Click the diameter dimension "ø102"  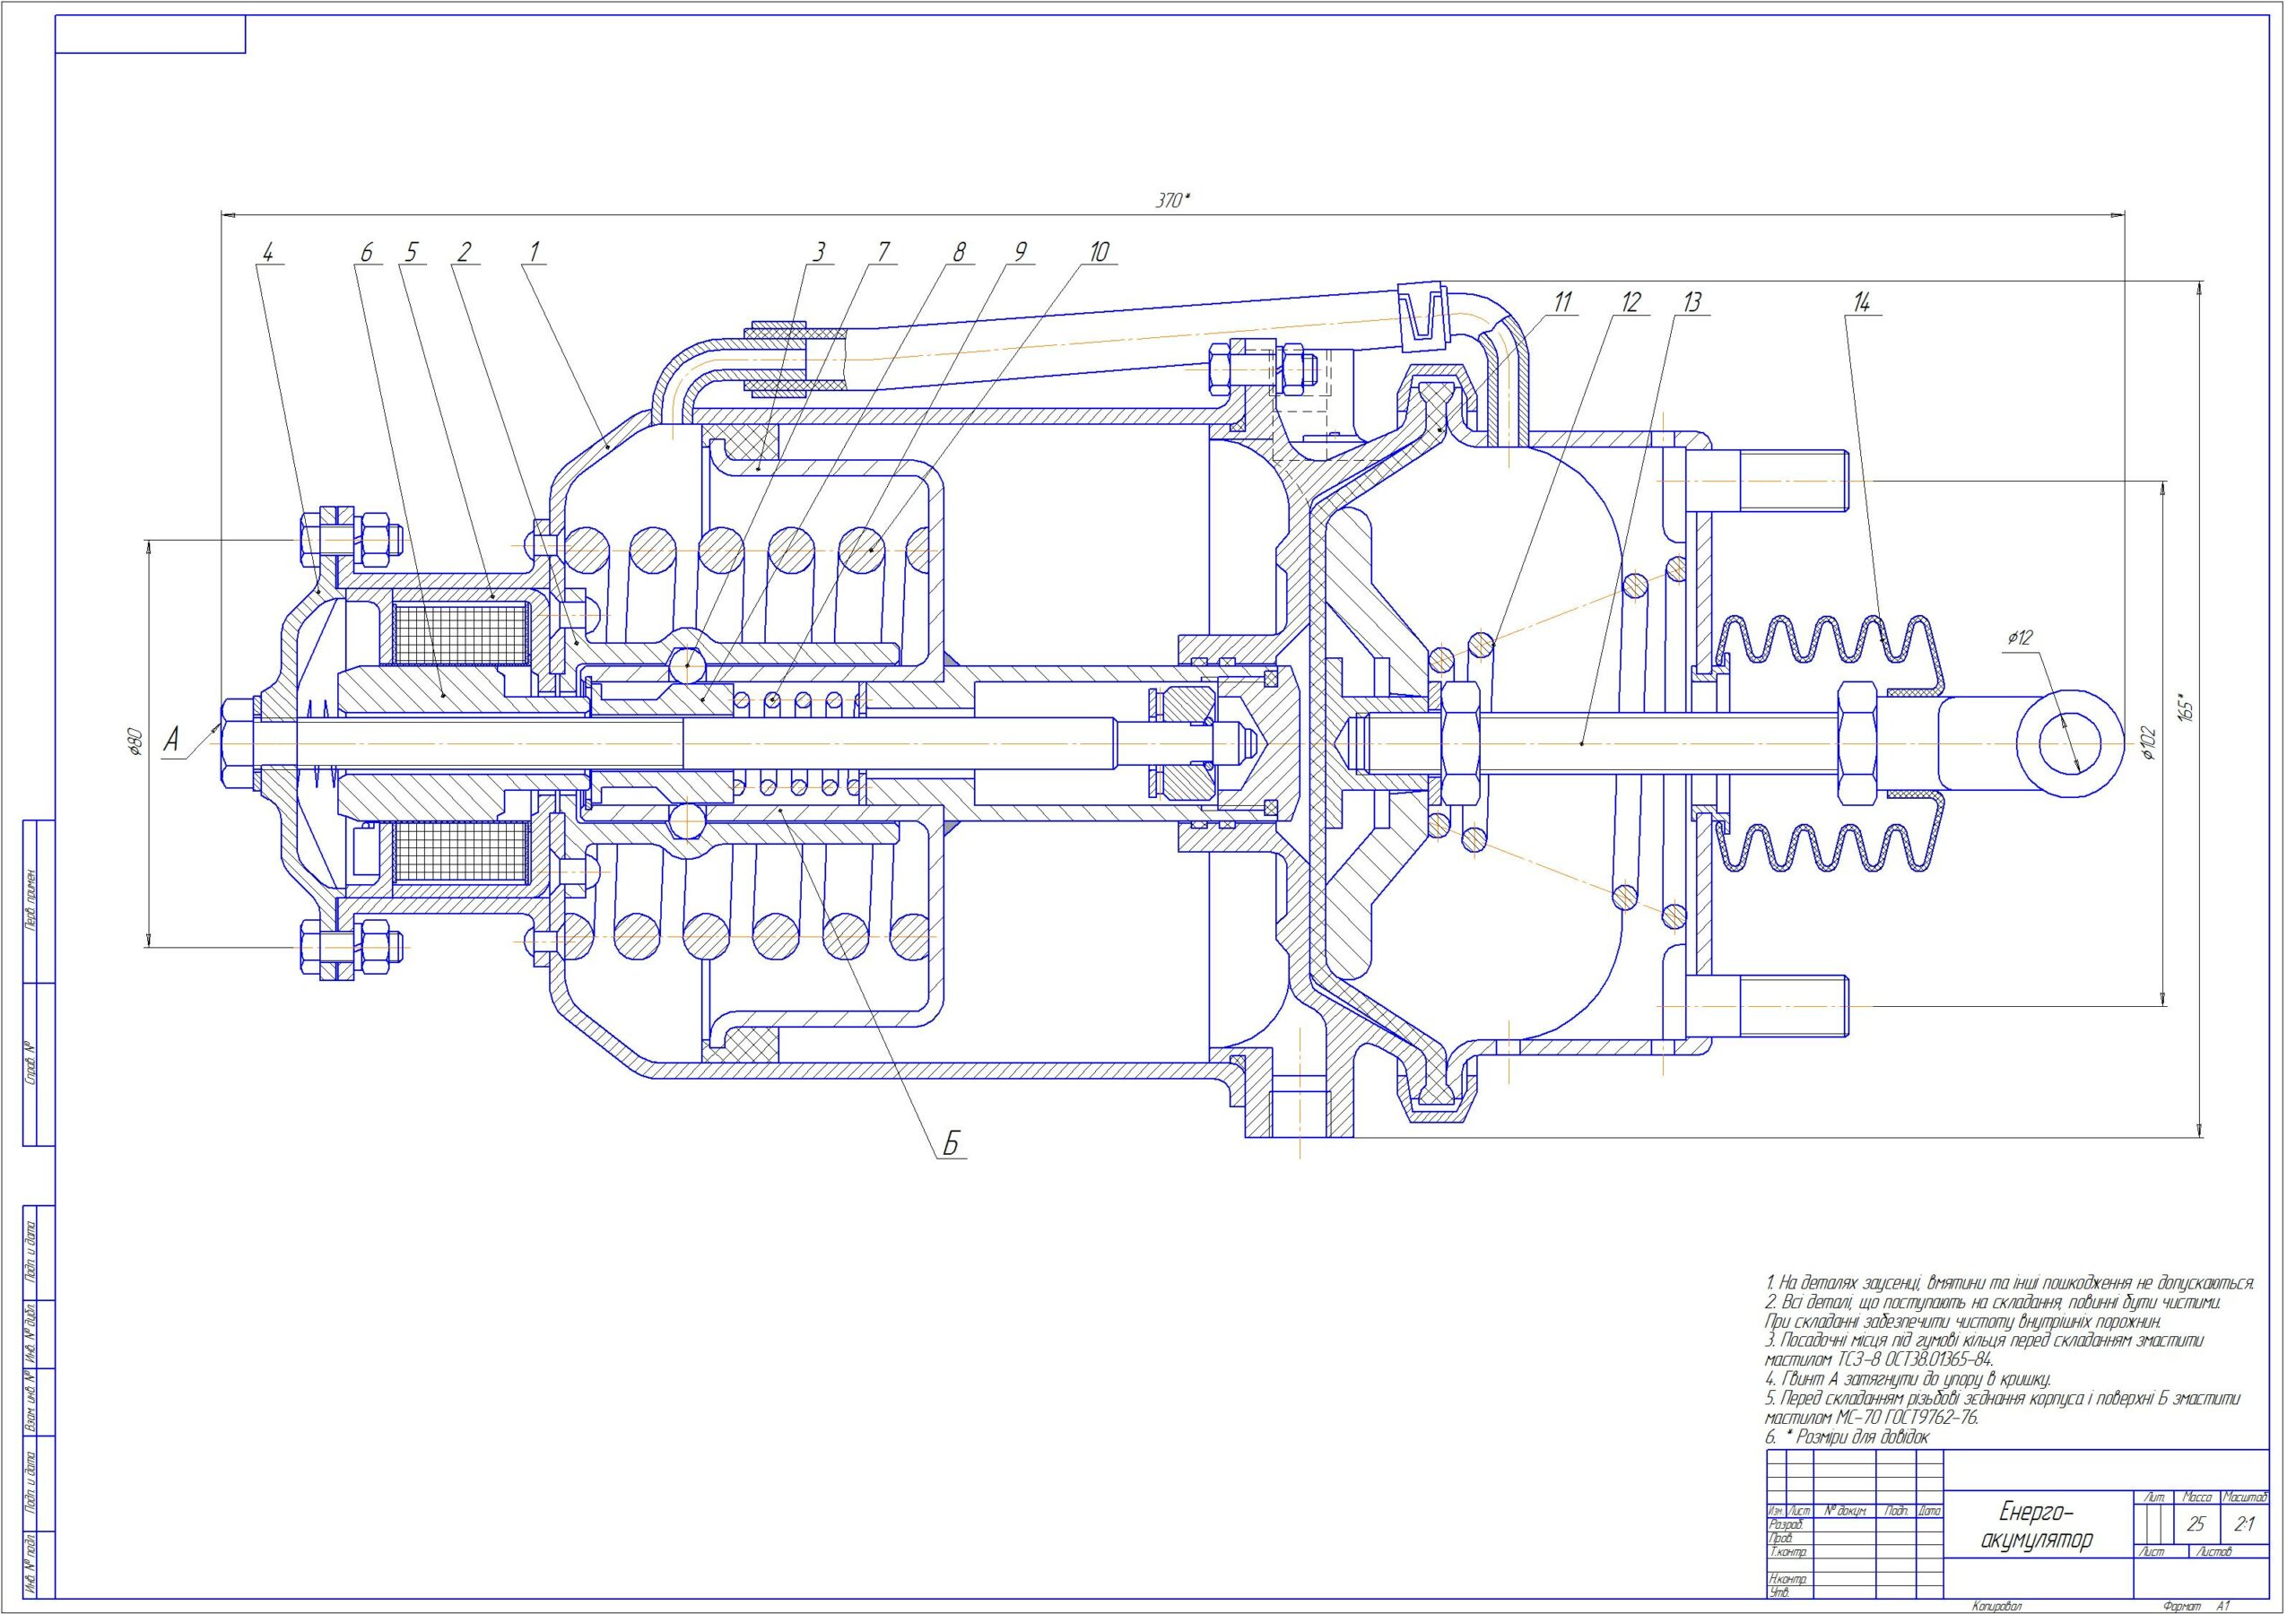point(2149,743)
